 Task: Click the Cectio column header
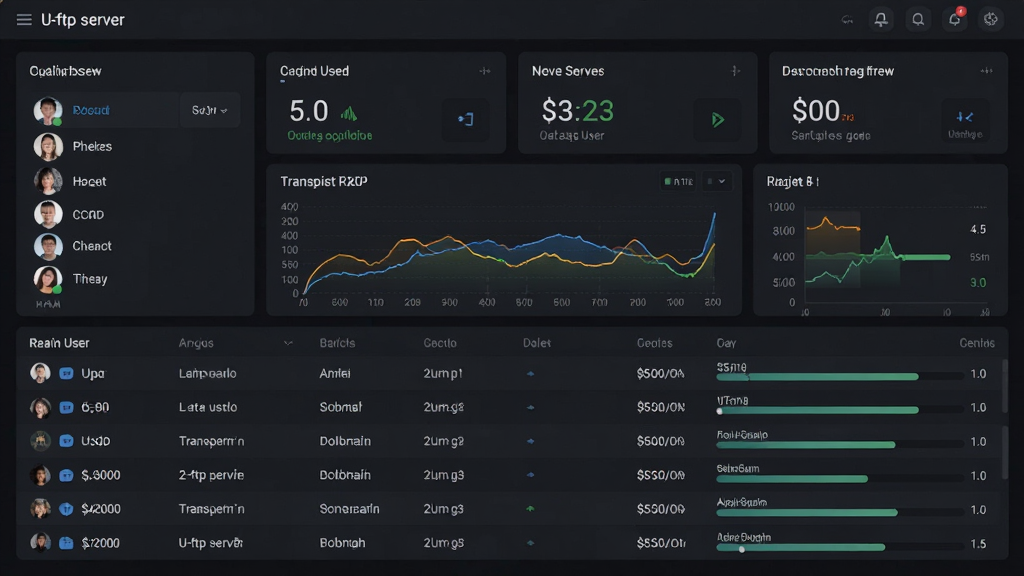[440, 343]
